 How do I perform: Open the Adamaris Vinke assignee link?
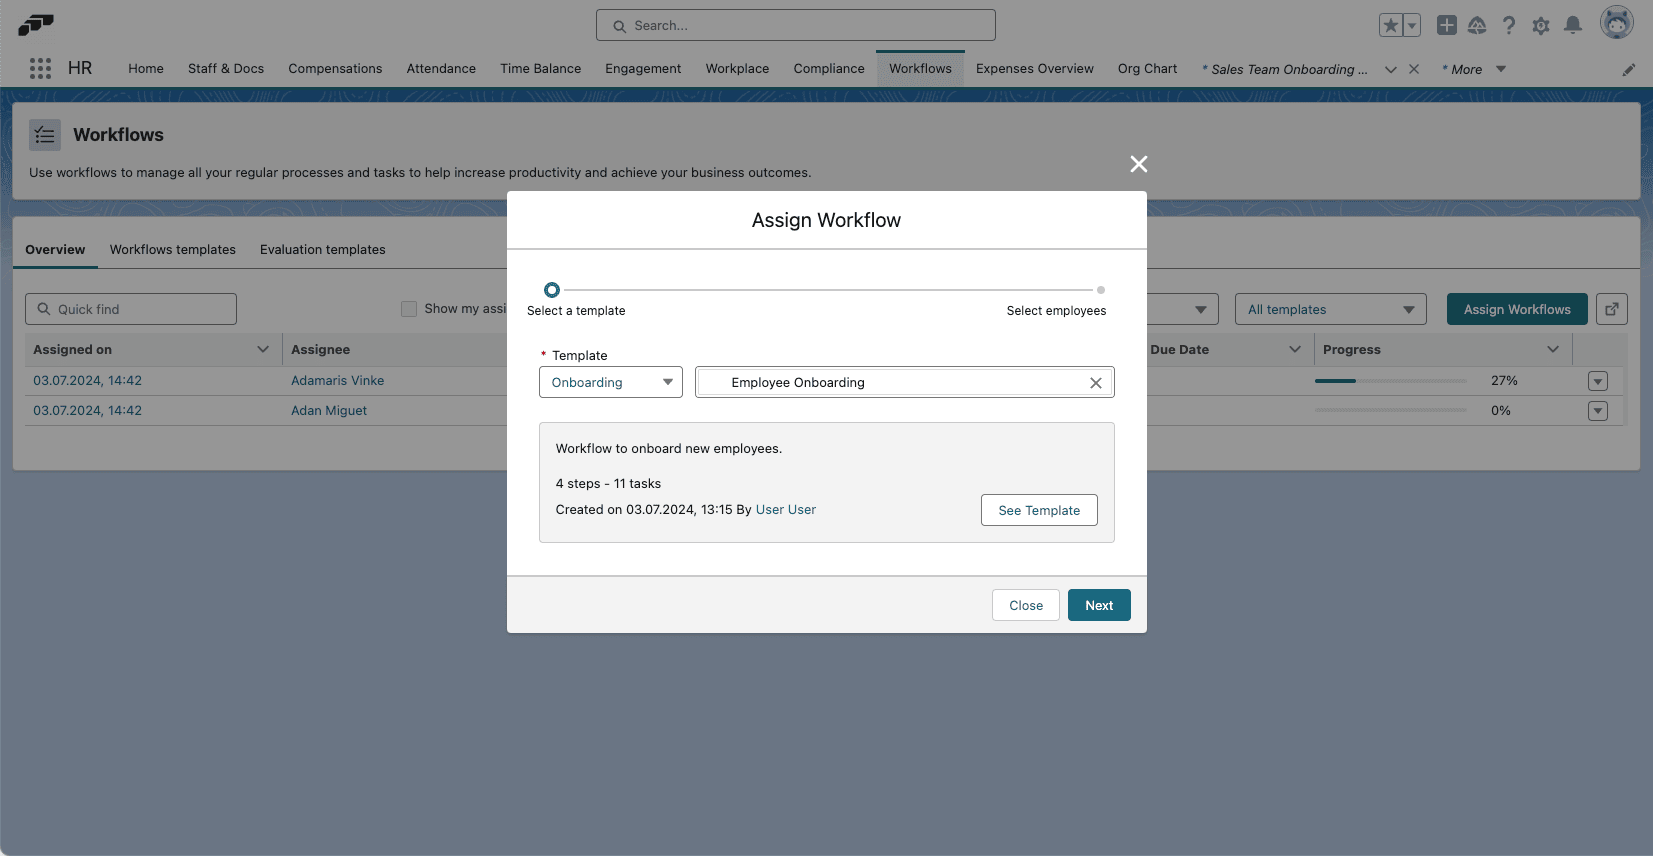click(338, 381)
